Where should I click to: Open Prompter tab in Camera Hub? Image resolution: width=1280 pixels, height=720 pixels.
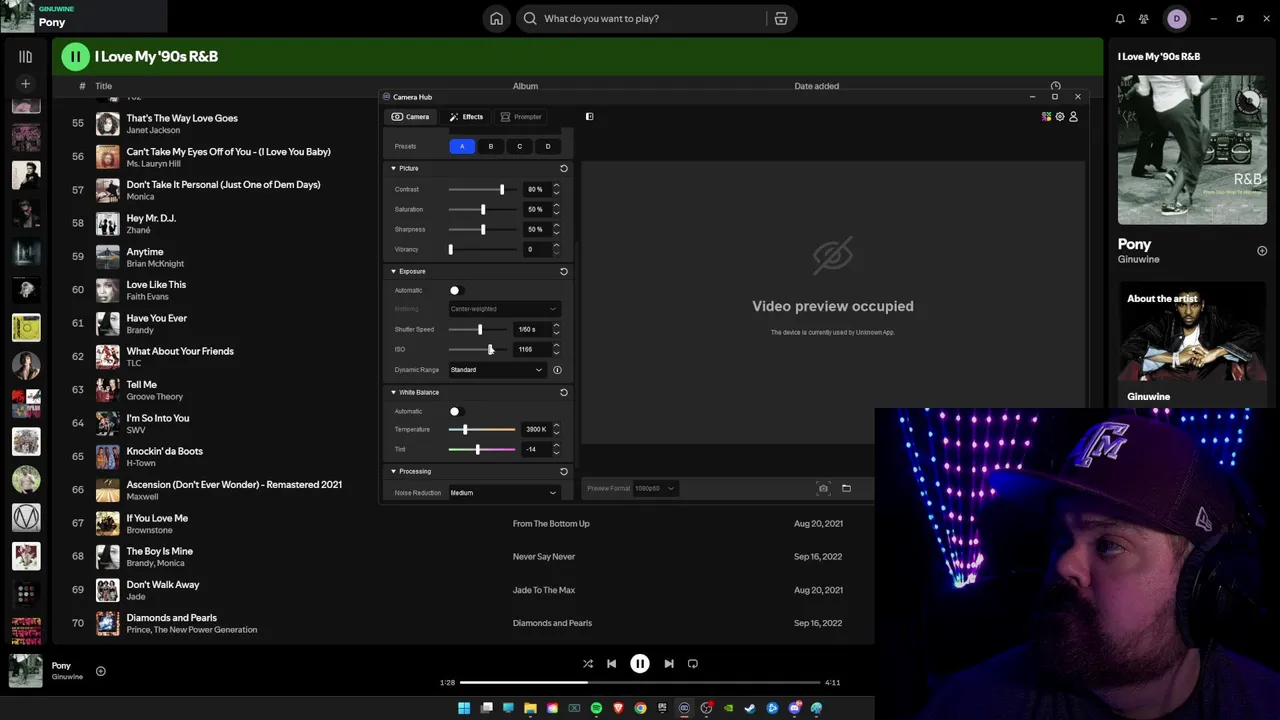pos(521,117)
